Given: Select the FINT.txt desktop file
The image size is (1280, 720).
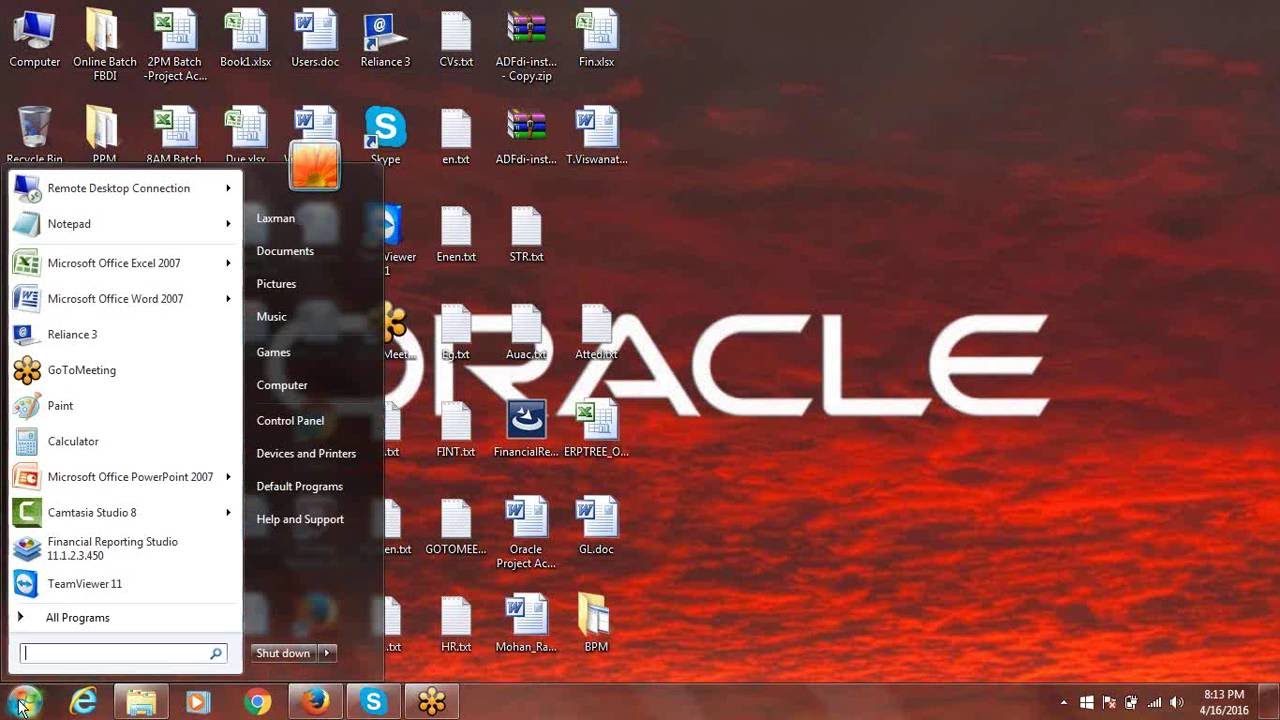Looking at the screenshot, I should (x=456, y=430).
